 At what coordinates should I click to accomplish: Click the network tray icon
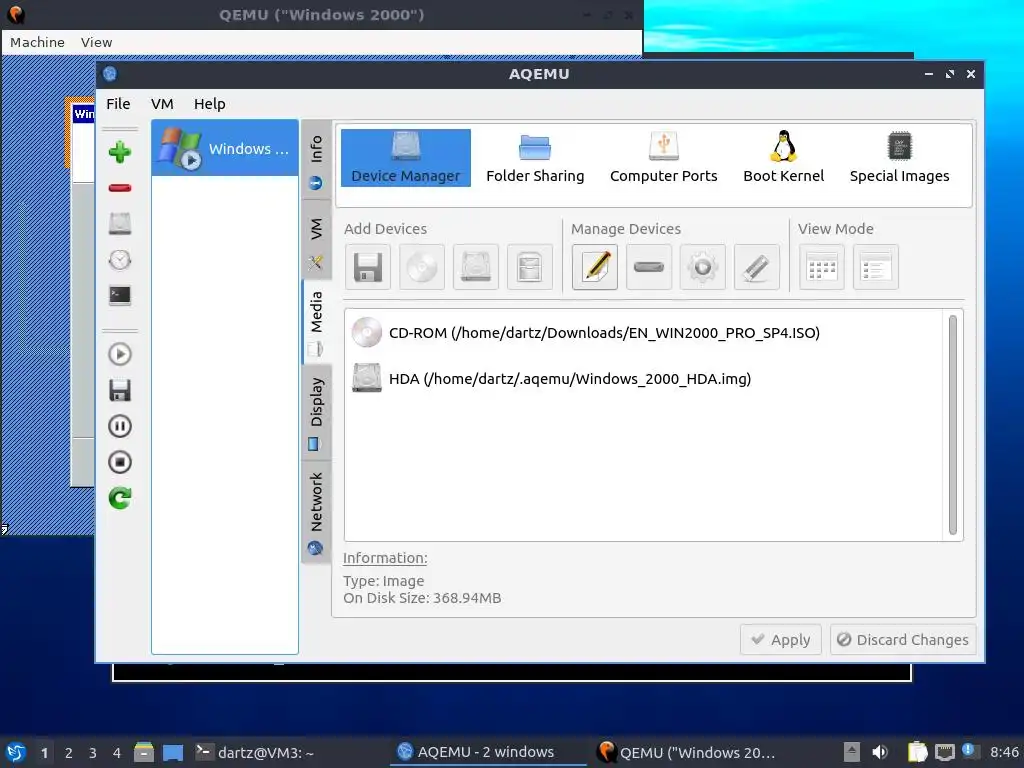coord(944,752)
